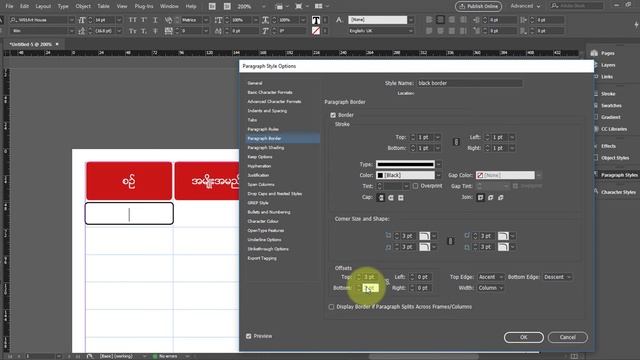Click top-right corner shape icon
Screen dimensions: 640x360
pyautogui.click(x=503, y=236)
